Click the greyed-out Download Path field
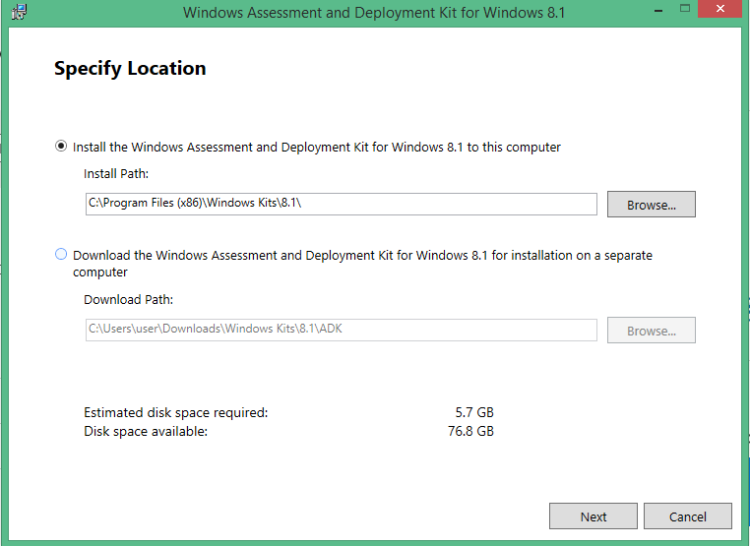Viewport: 750px width, 546px height. click(x=340, y=329)
